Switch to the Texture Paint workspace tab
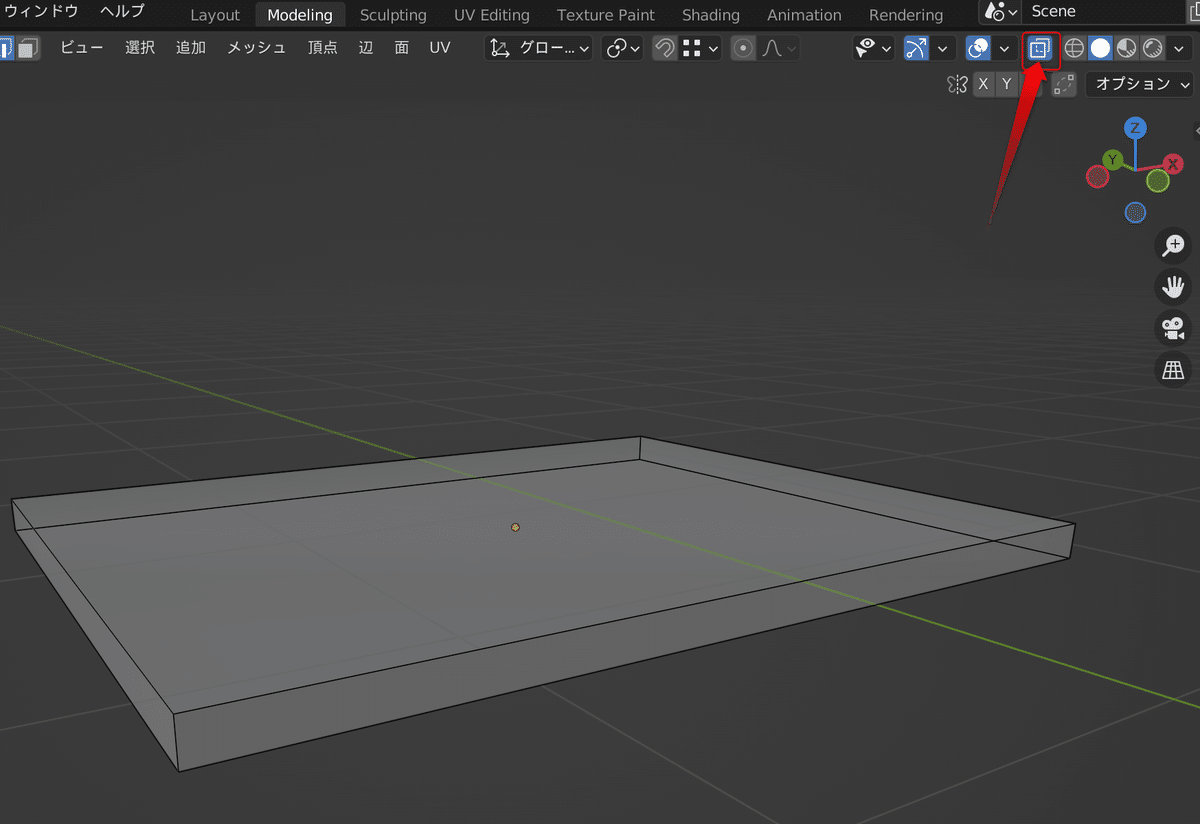Viewport: 1200px width, 824px height. point(606,15)
